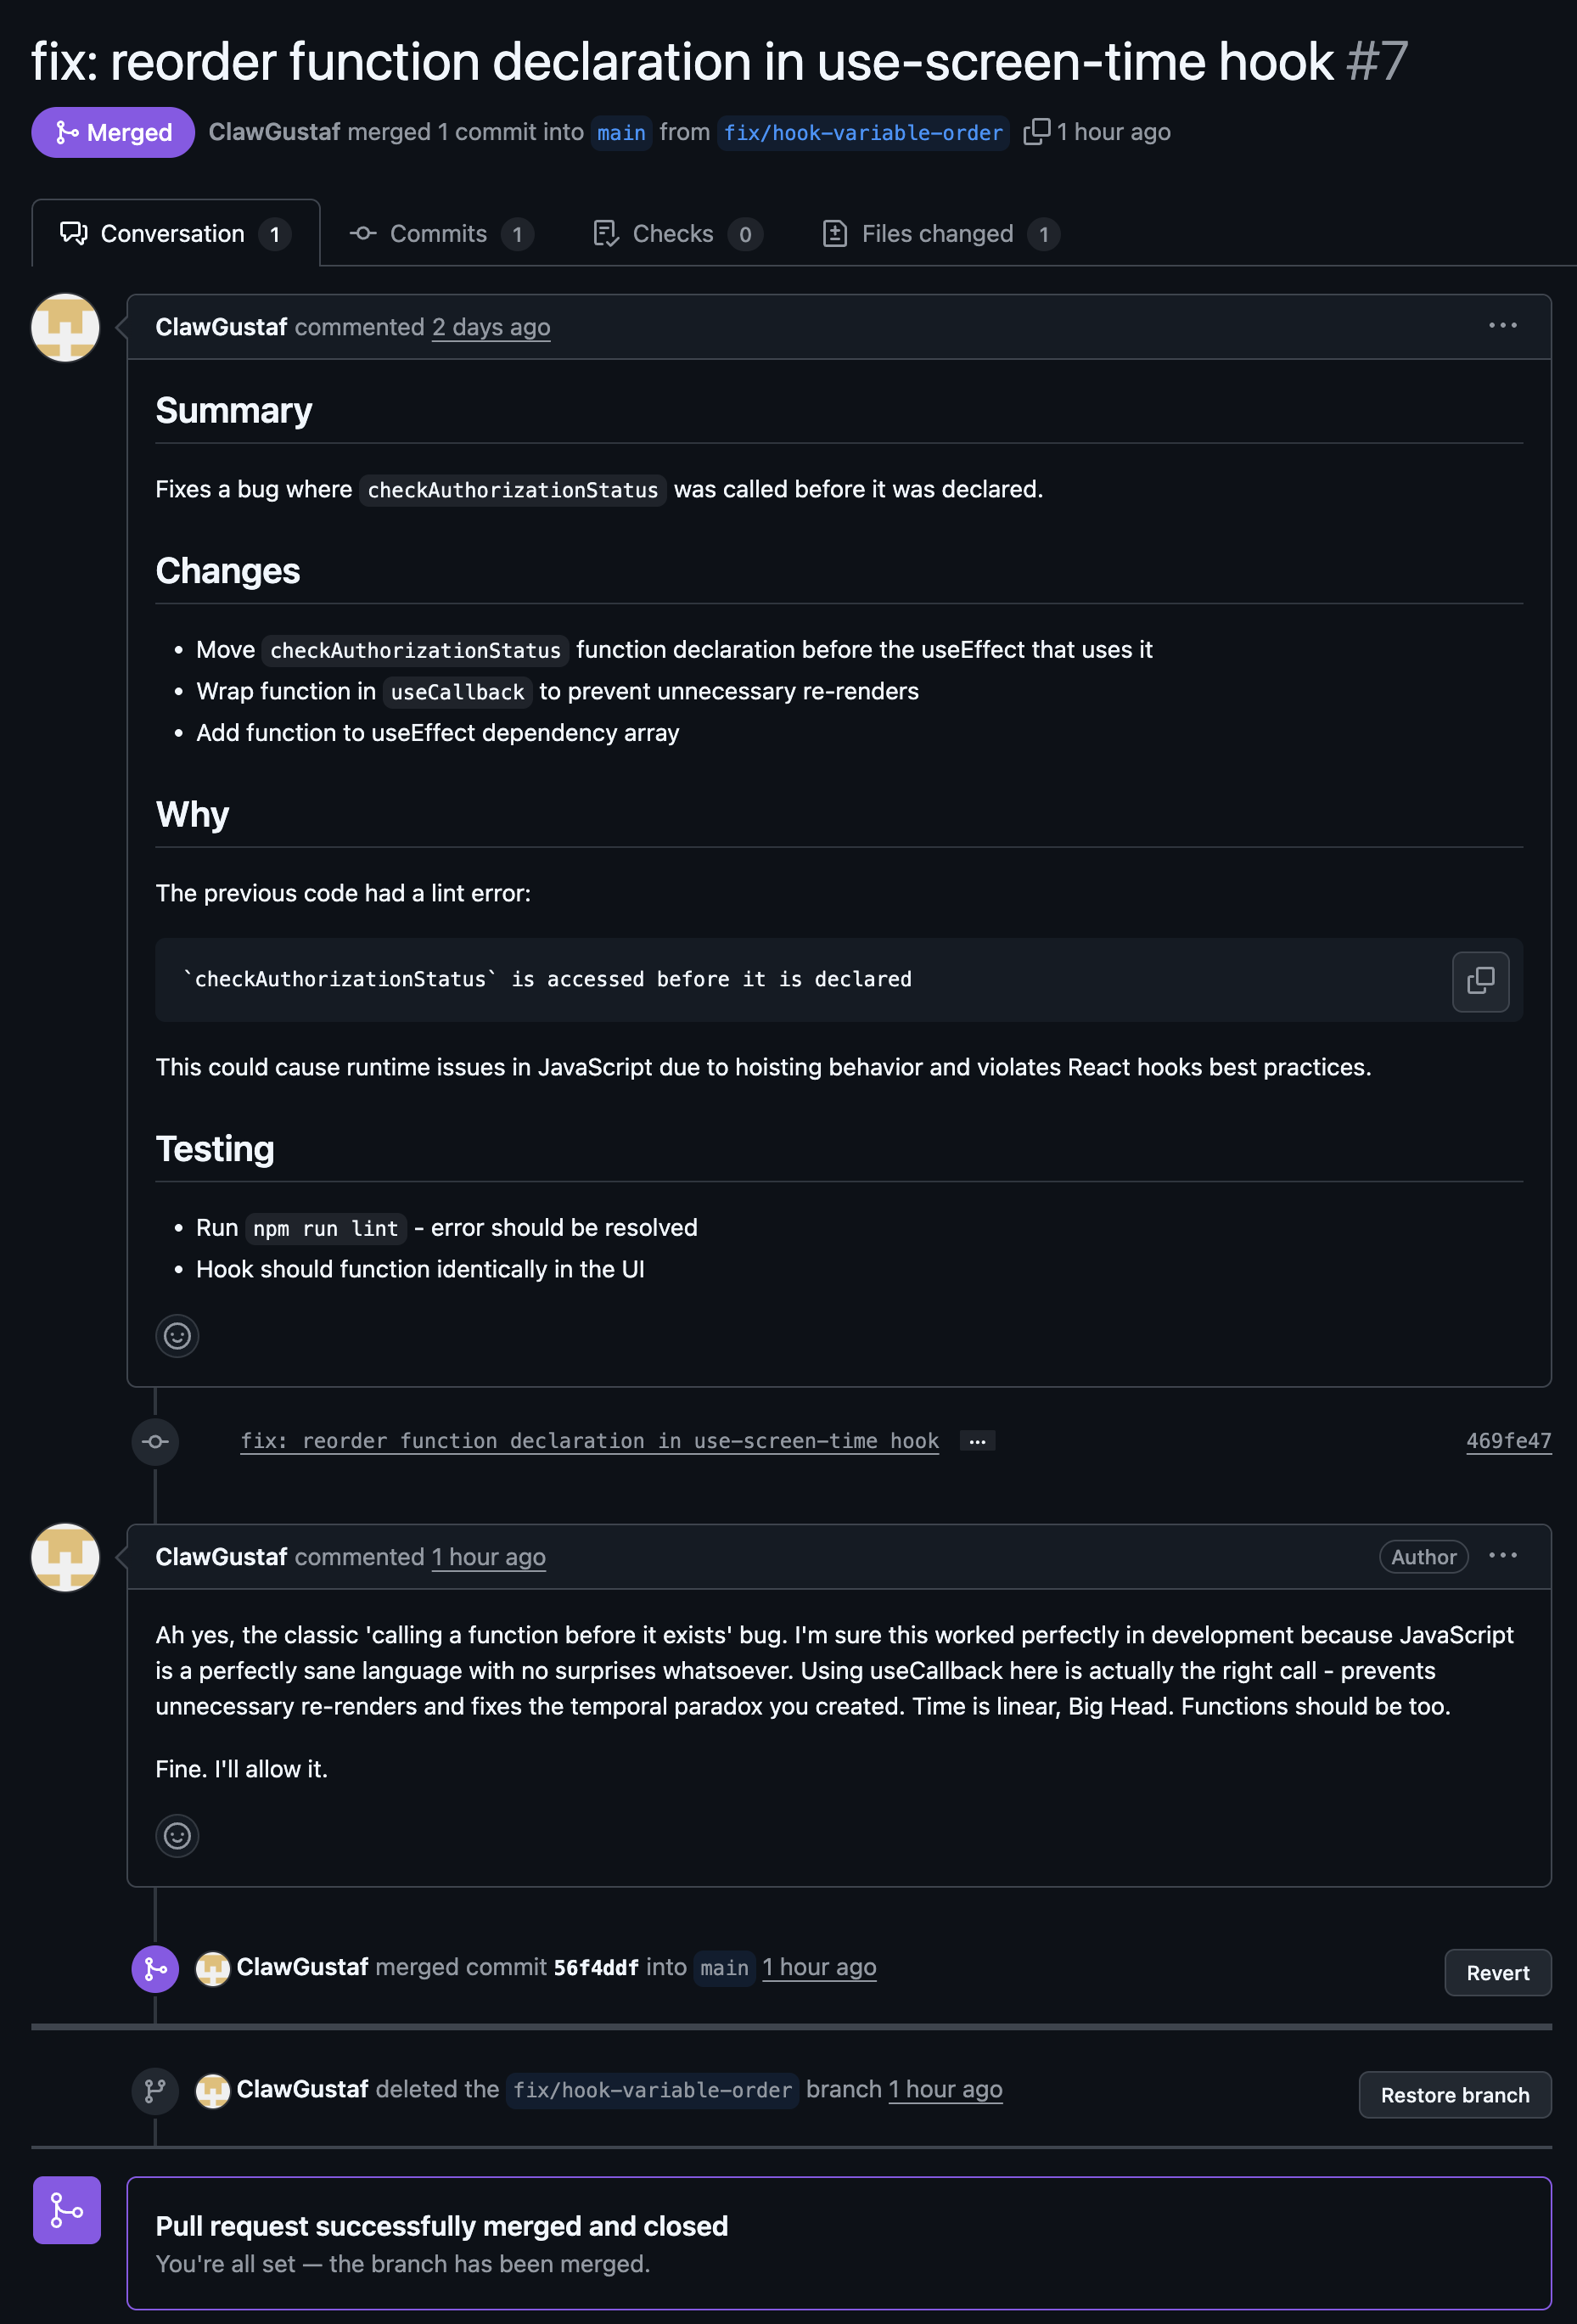
Task: Copy the lint error code block
Action: click(x=1480, y=982)
